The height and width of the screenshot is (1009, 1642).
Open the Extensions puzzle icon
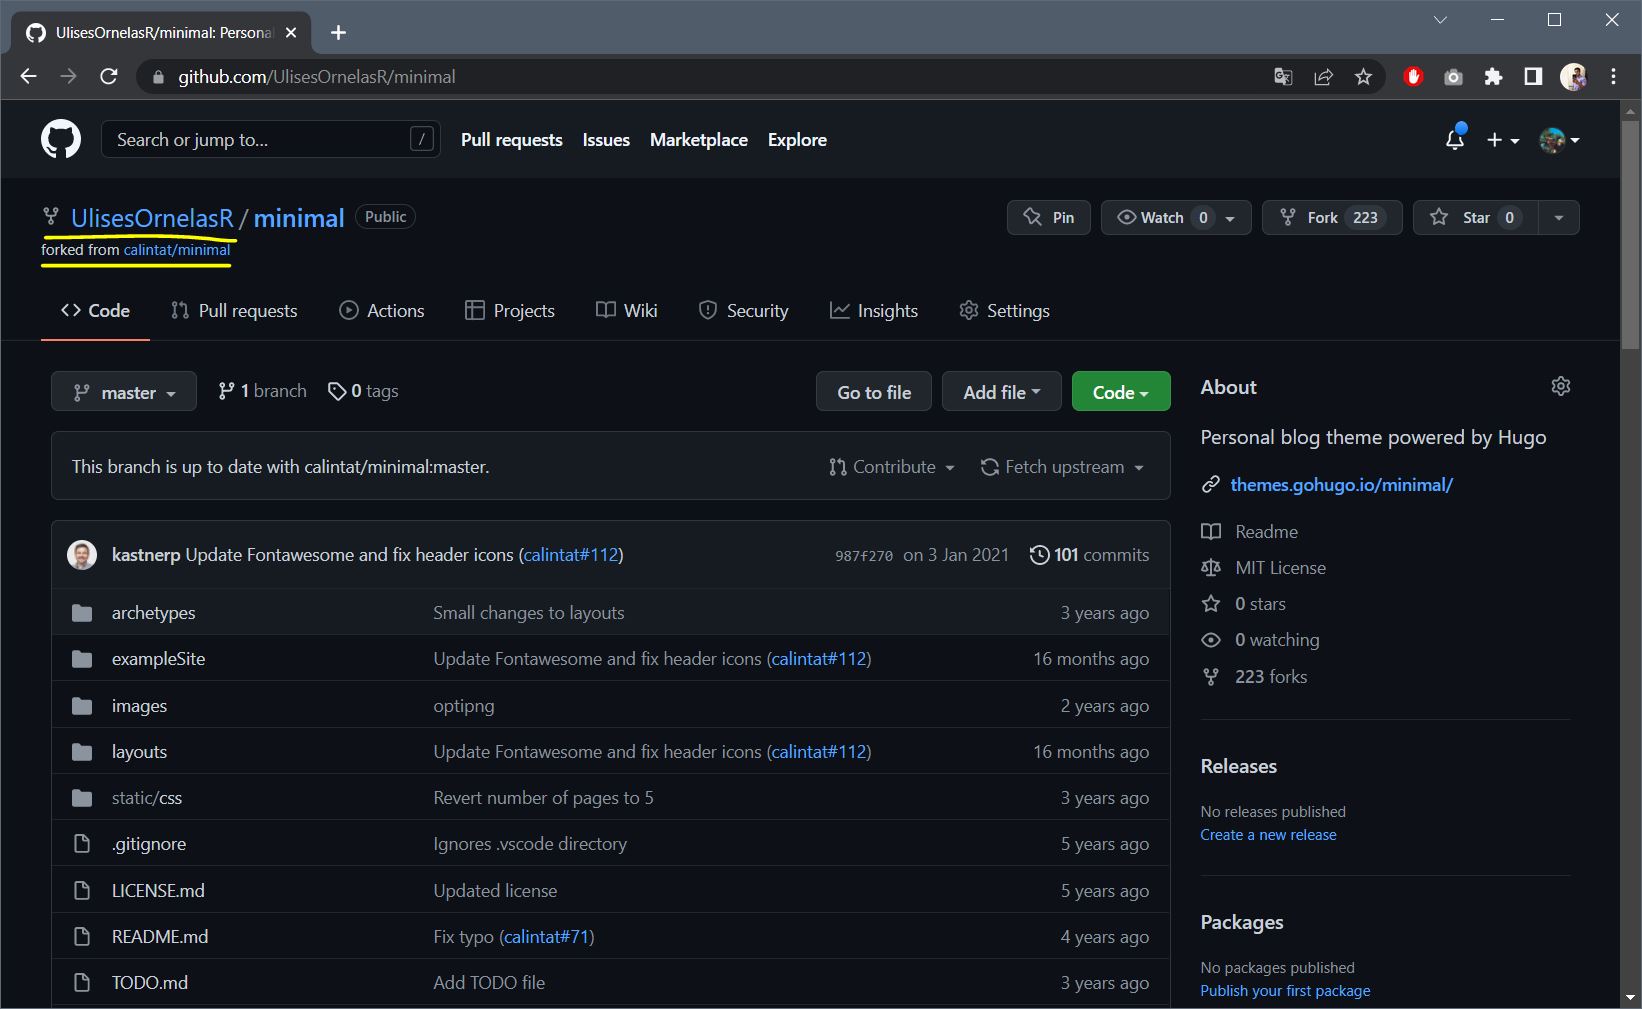coord(1493,77)
